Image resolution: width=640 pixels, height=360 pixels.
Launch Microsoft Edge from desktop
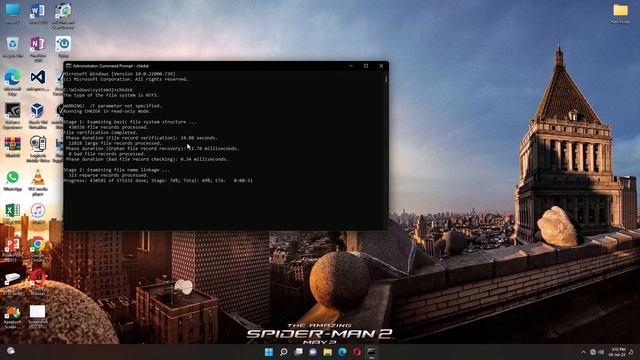13,82
